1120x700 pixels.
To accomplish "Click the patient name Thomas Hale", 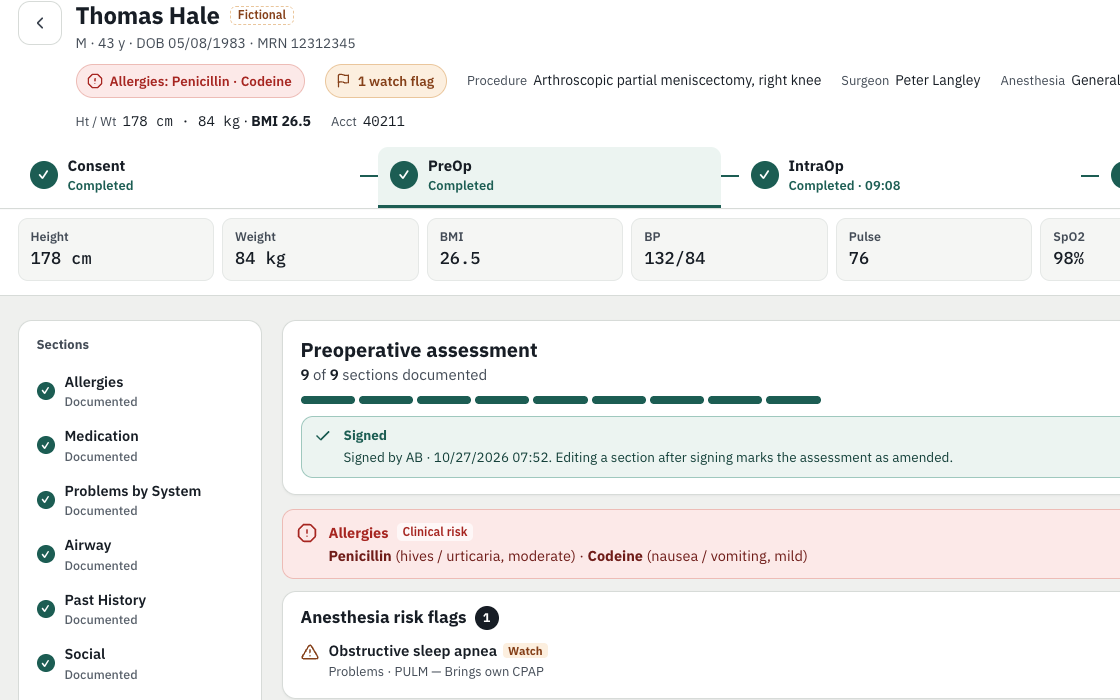I will (147, 16).
